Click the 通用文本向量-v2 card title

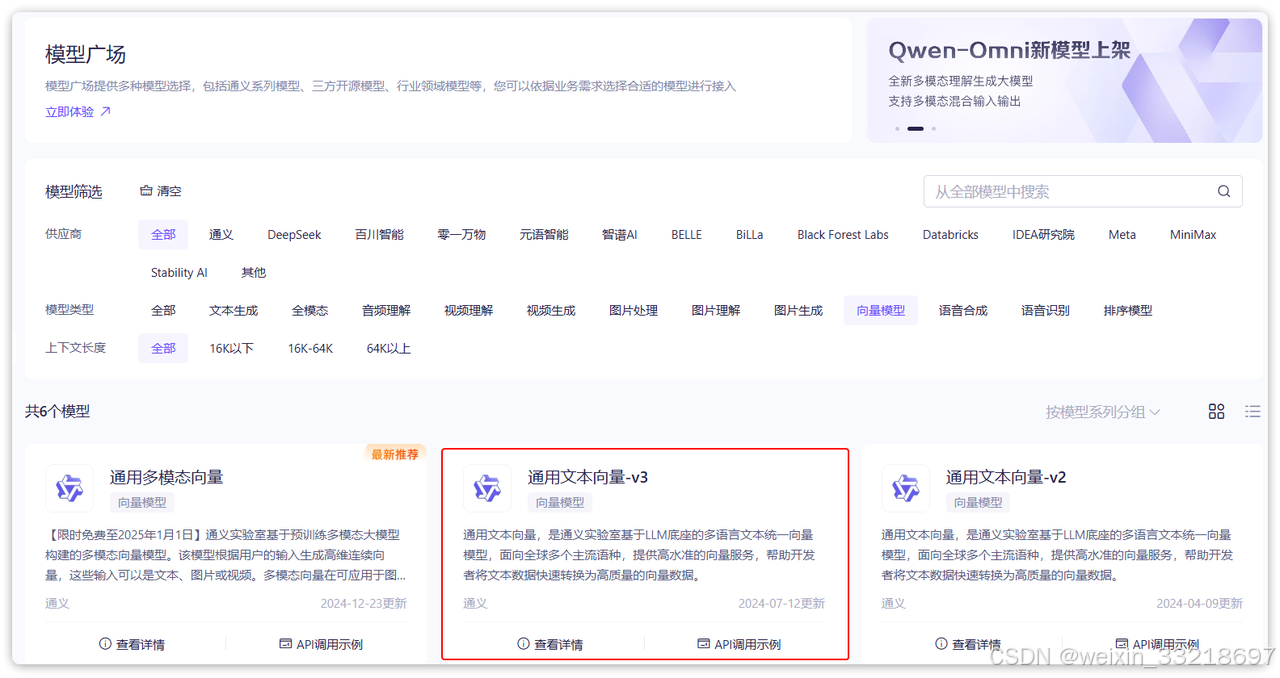tap(1006, 477)
